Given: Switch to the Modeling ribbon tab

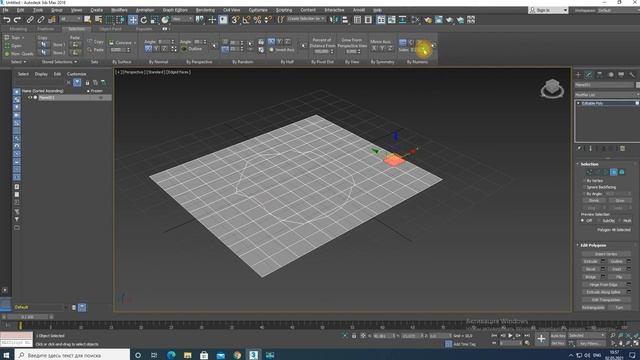Looking at the screenshot, I should tap(18, 29).
